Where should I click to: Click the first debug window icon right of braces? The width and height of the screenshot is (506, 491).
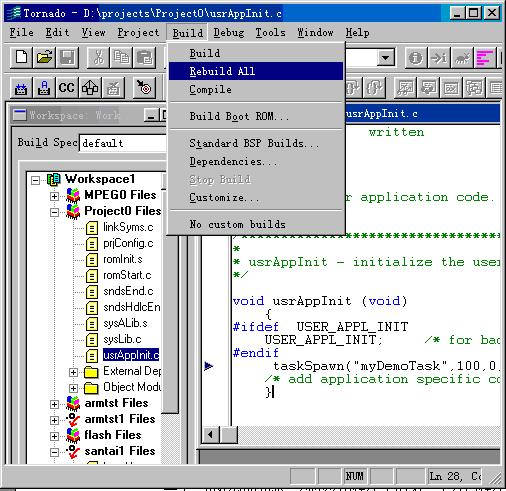(x=405, y=88)
